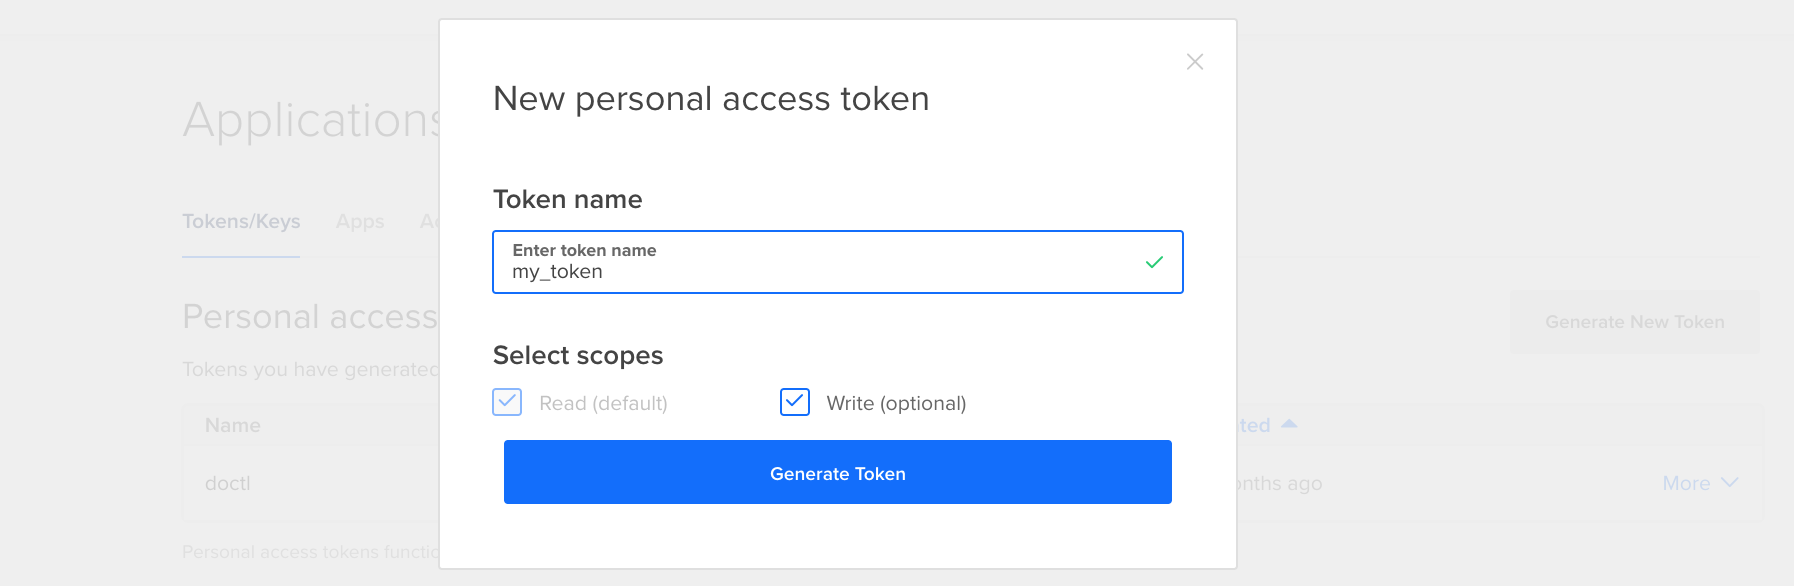
Task: Close the new token dialog
Action: click(1194, 62)
